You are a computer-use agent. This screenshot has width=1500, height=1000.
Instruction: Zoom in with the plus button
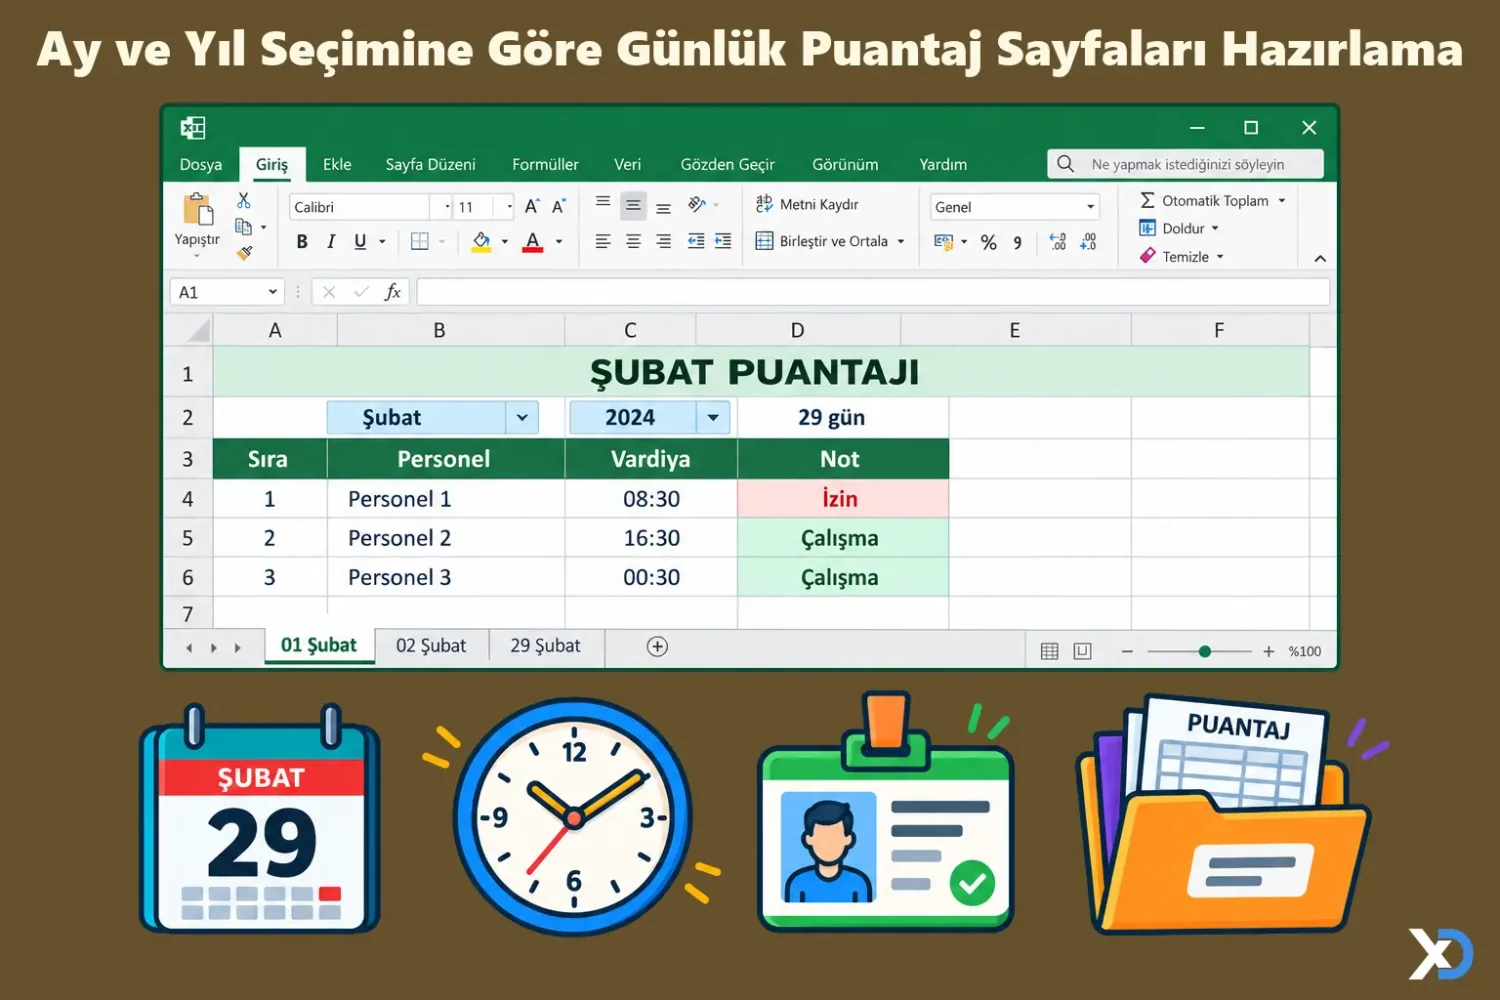[x=1268, y=651]
